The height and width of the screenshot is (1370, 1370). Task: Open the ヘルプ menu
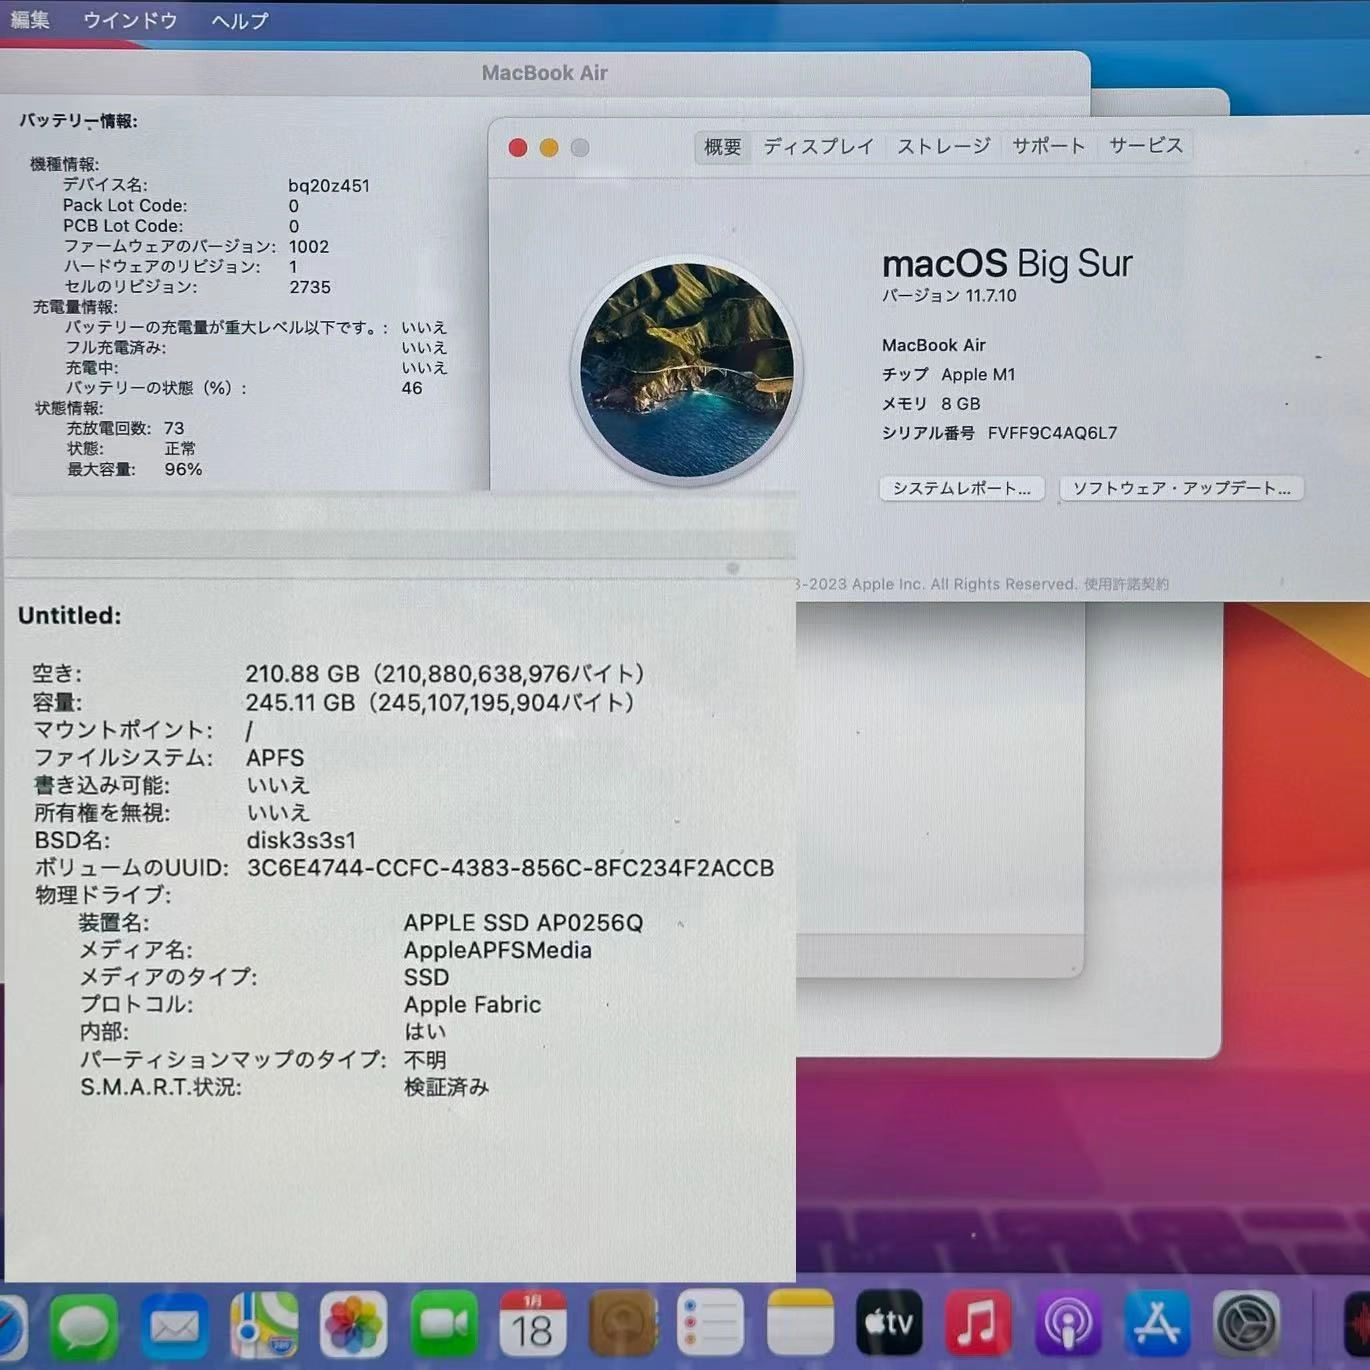pos(238,20)
